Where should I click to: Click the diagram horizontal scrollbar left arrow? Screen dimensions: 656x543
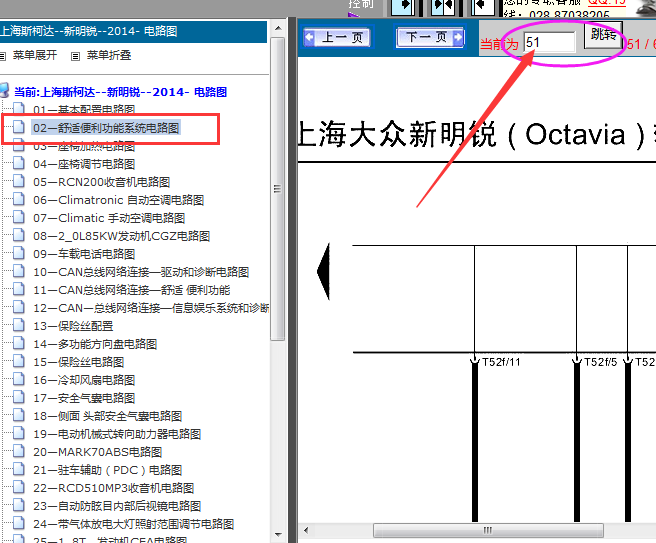[306, 530]
